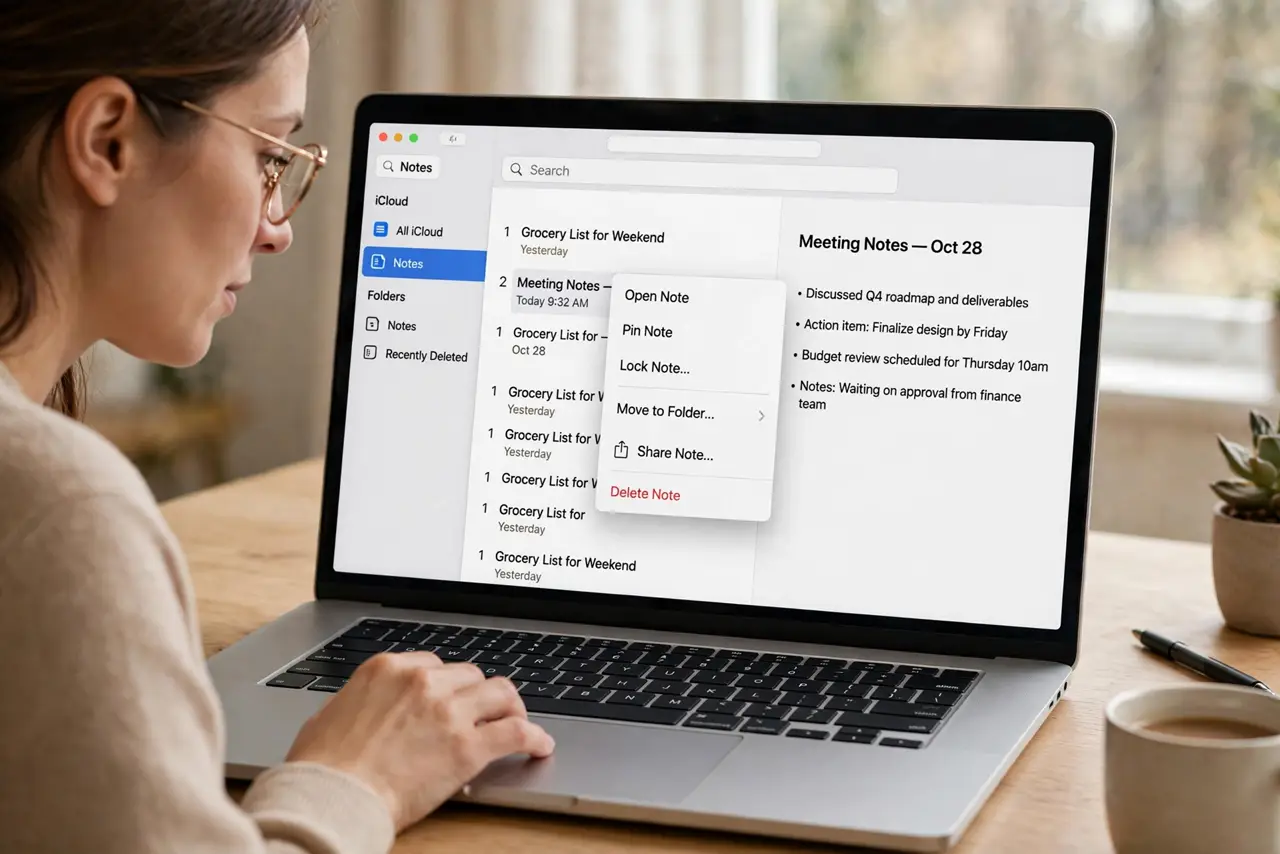The width and height of the screenshot is (1280, 854).
Task: Choose Share Note... menu entry
Action: click(x=675, y=453)
